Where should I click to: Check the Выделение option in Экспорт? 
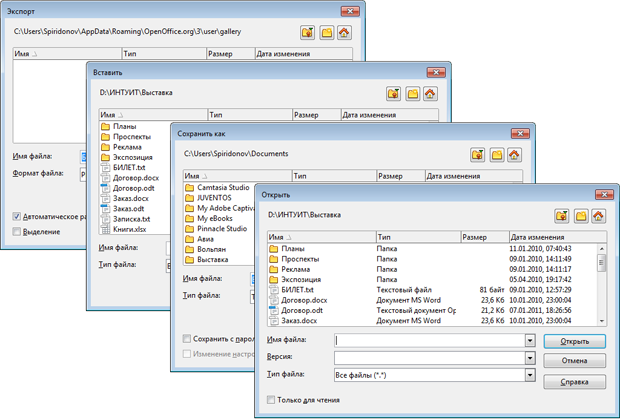coord(18,231)
